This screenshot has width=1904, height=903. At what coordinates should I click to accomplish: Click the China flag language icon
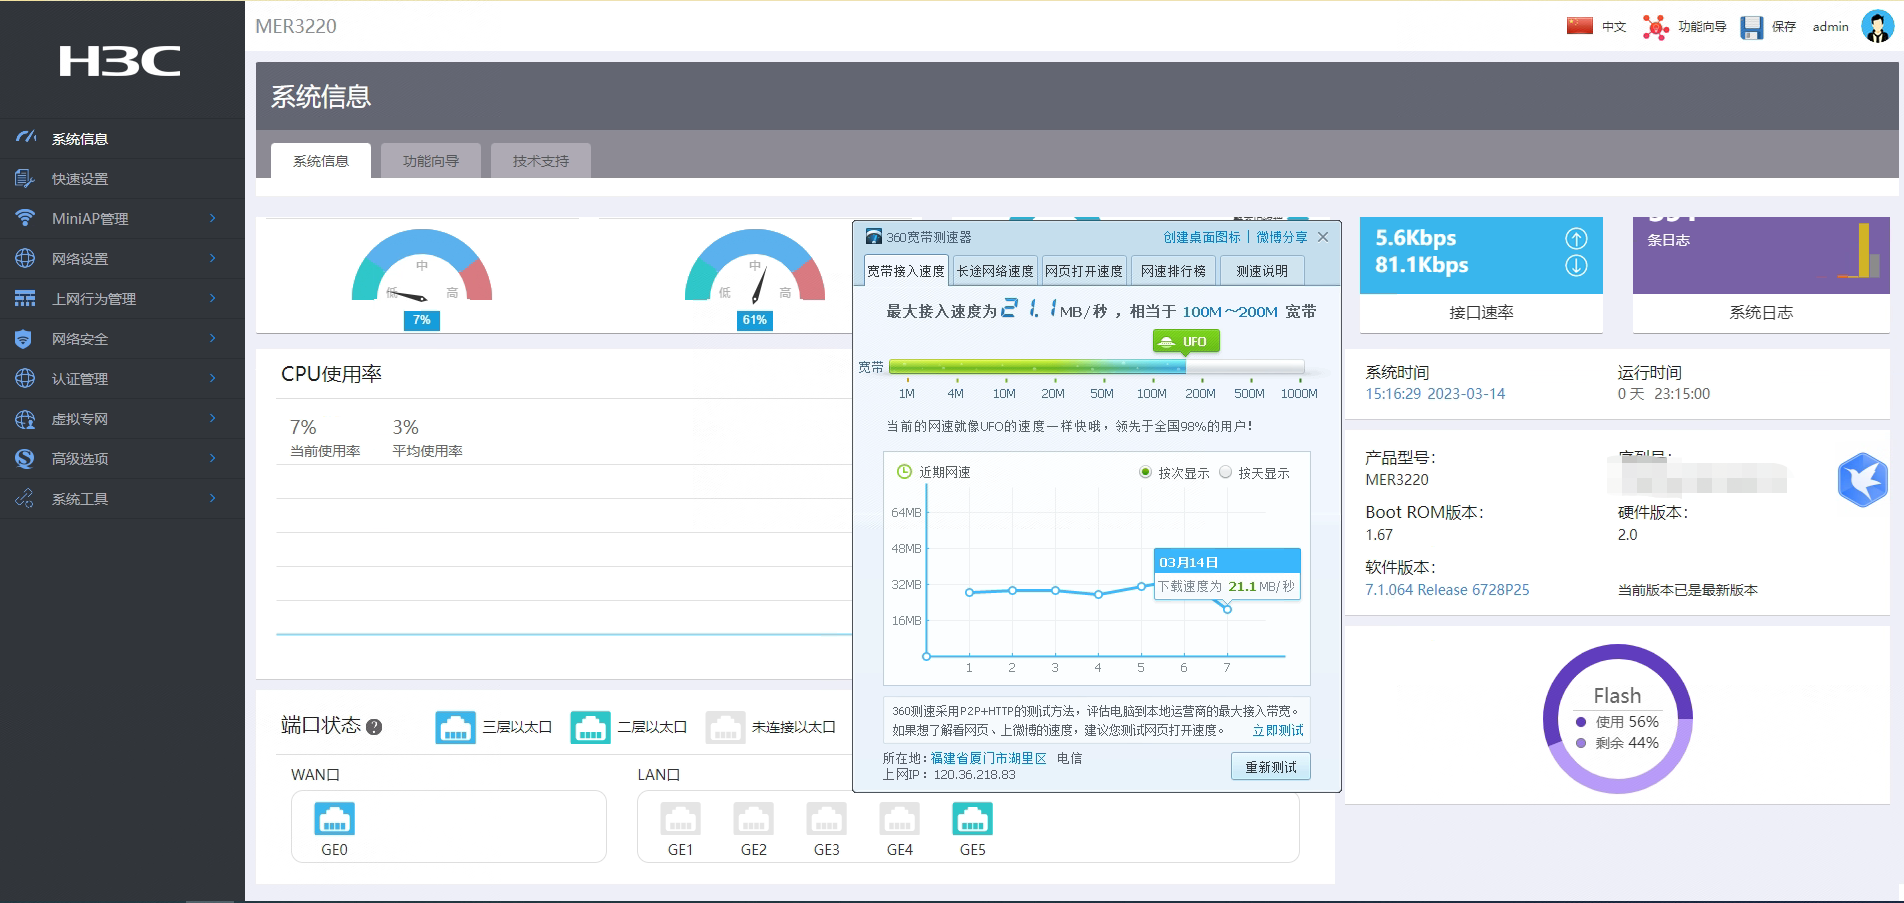pyautogui.click(x=1580, y=26)
